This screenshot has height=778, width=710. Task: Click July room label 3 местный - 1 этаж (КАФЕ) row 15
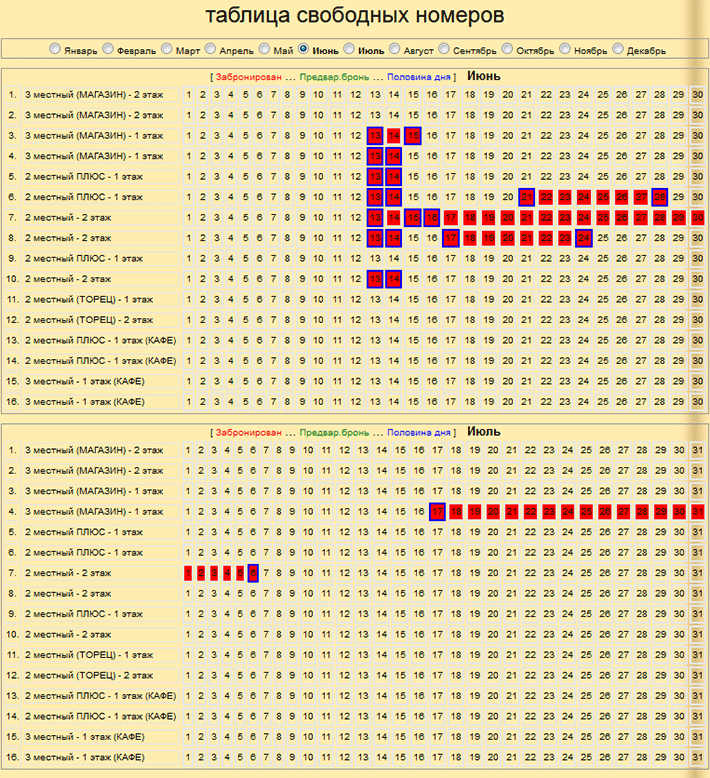point(85,737)
